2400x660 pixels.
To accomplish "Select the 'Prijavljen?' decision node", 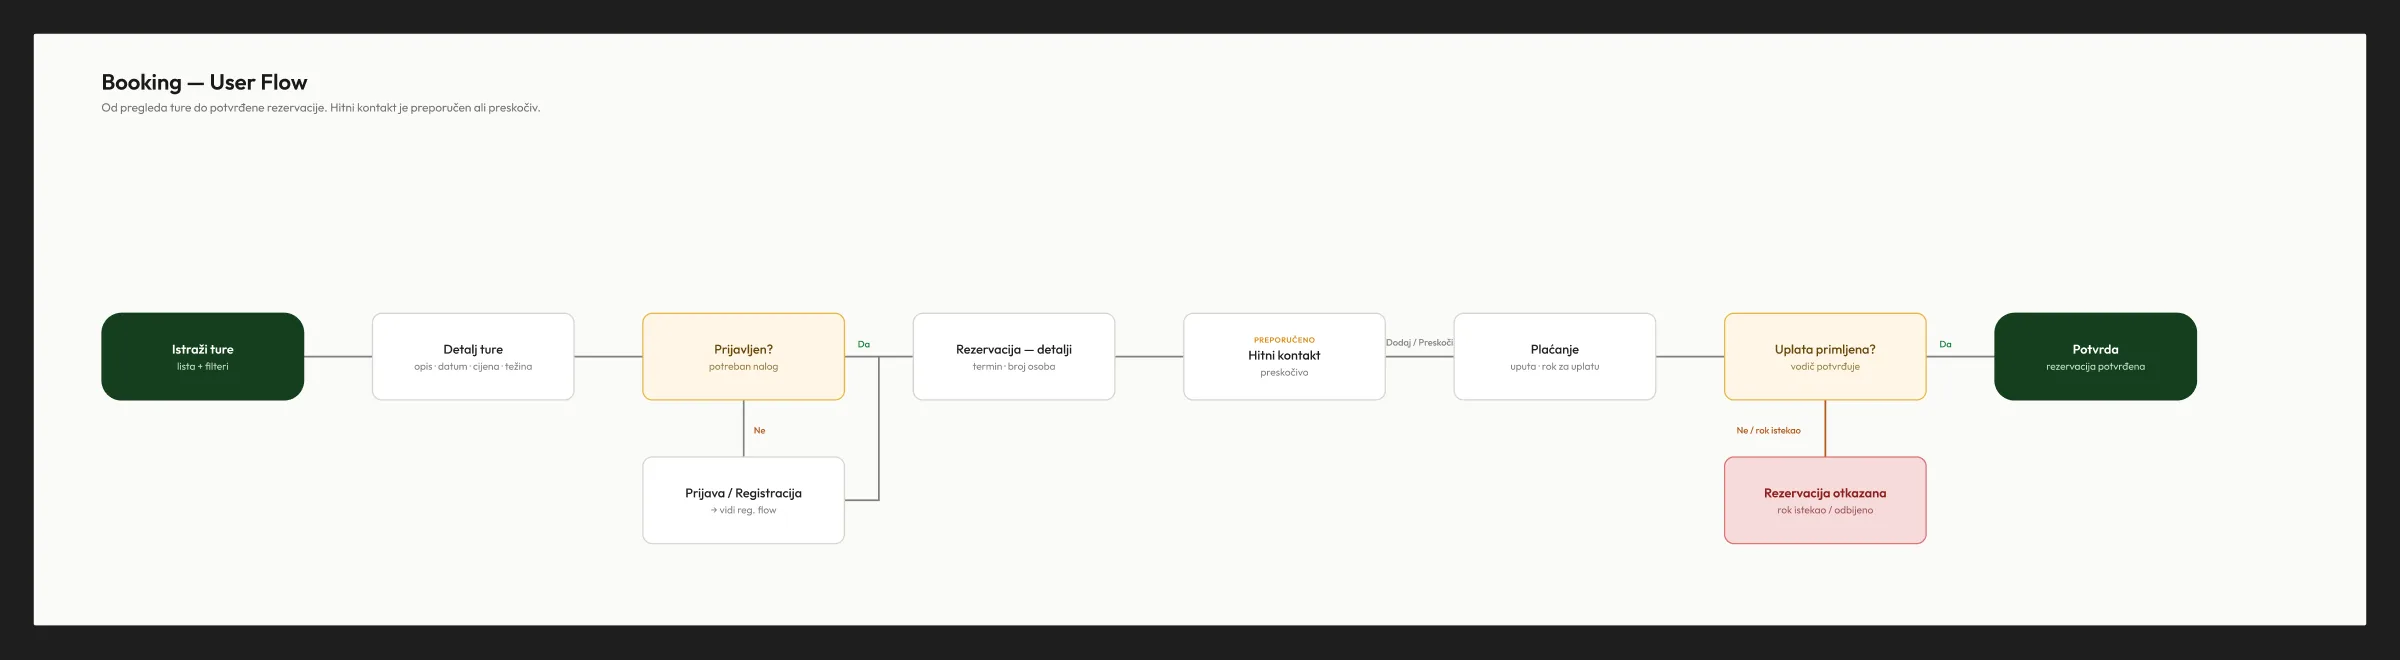I will (743, 357).
